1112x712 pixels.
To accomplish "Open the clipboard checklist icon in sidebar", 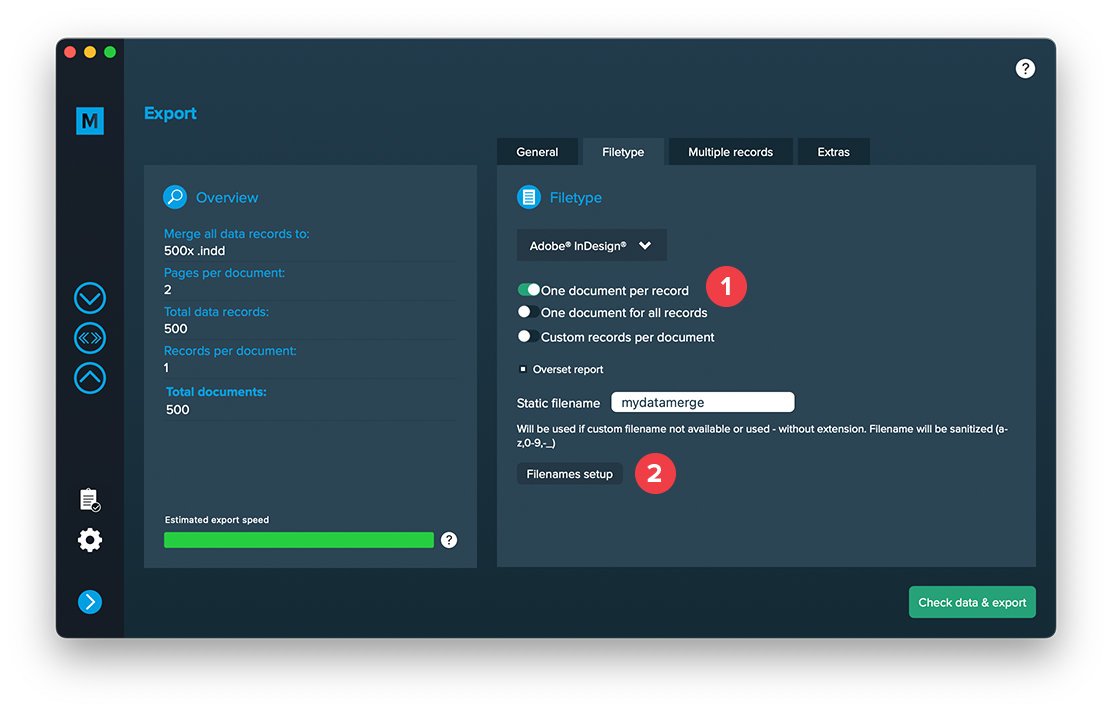I will 90,500.
